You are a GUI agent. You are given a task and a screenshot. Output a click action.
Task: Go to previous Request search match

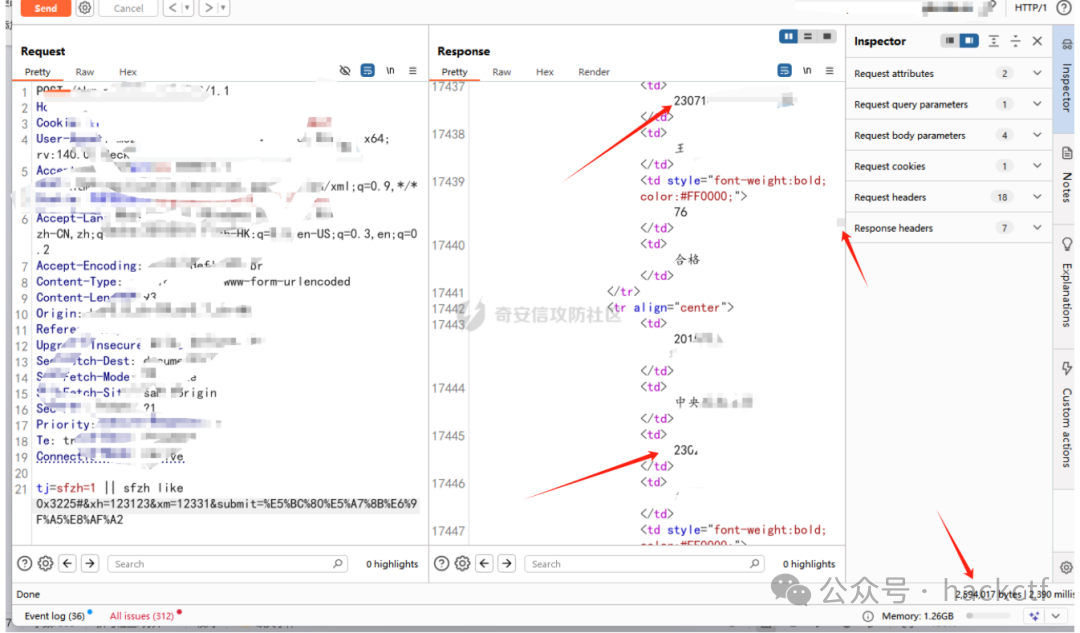click(68, 563)
